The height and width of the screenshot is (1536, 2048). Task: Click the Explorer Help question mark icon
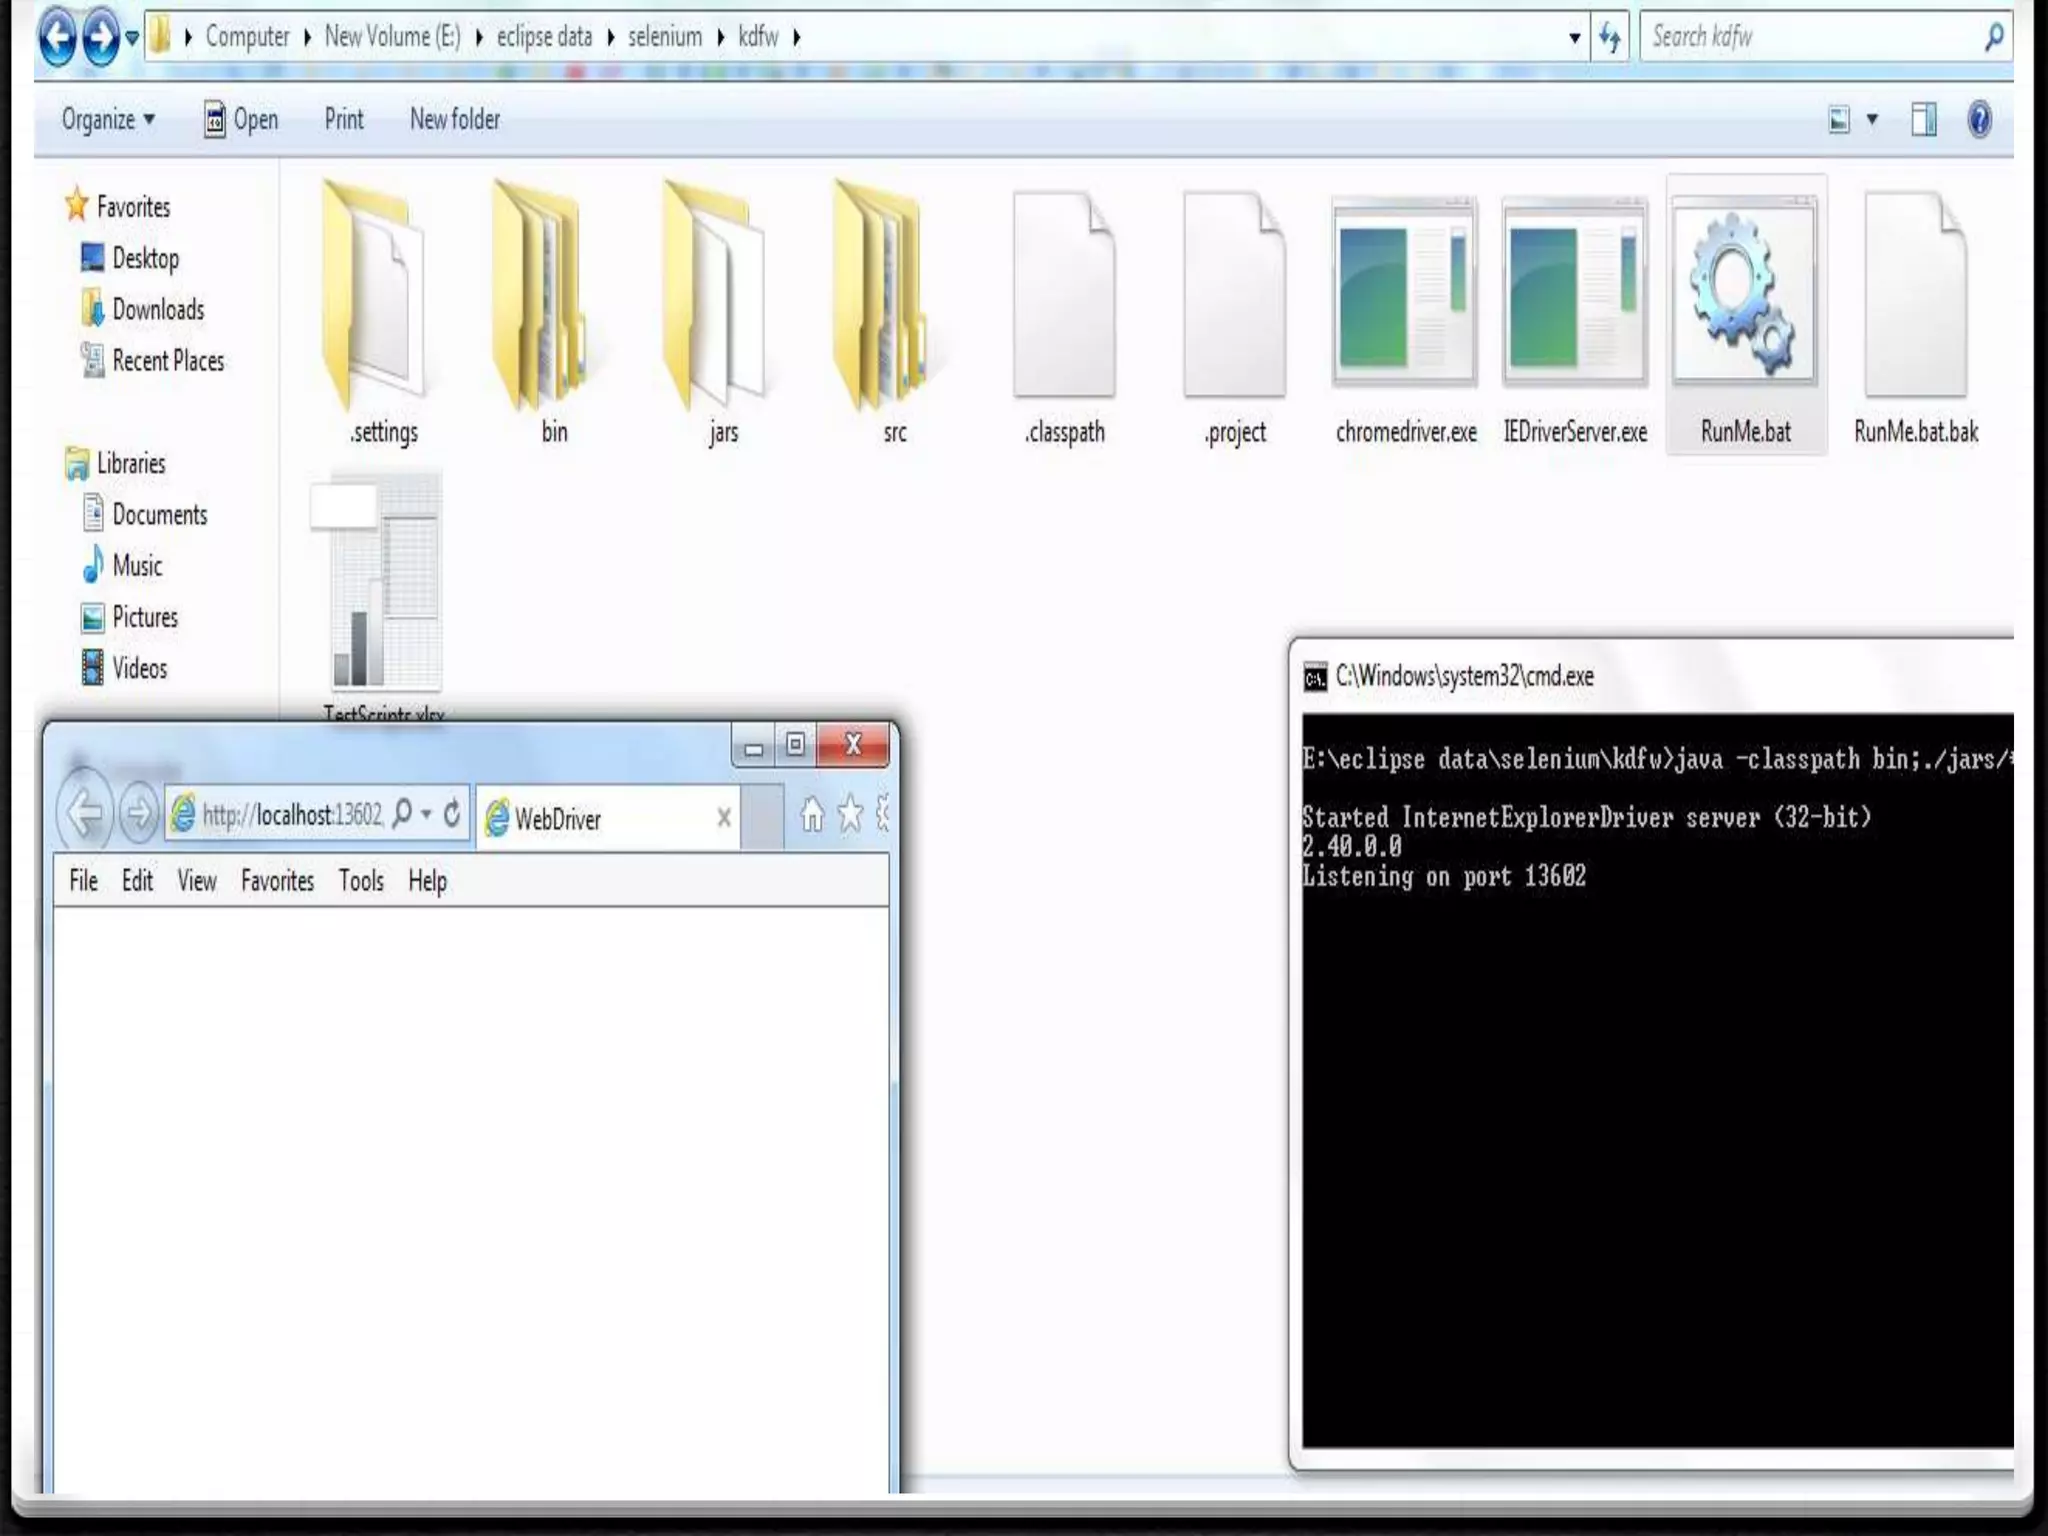[x=1978, y=120]
